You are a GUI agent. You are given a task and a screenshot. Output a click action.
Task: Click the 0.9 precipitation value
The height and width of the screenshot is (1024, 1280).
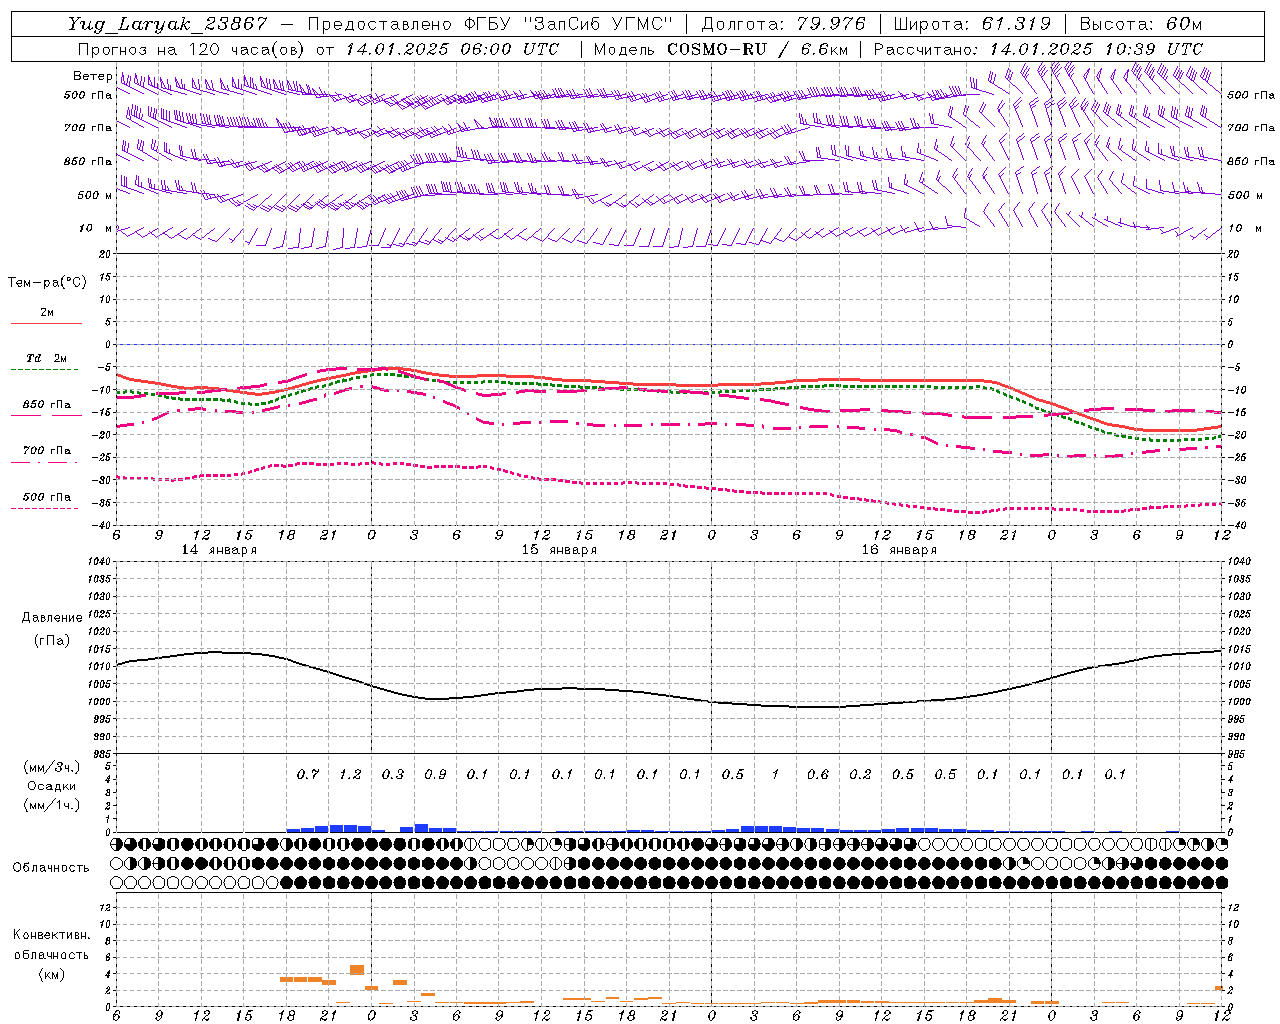435,774
